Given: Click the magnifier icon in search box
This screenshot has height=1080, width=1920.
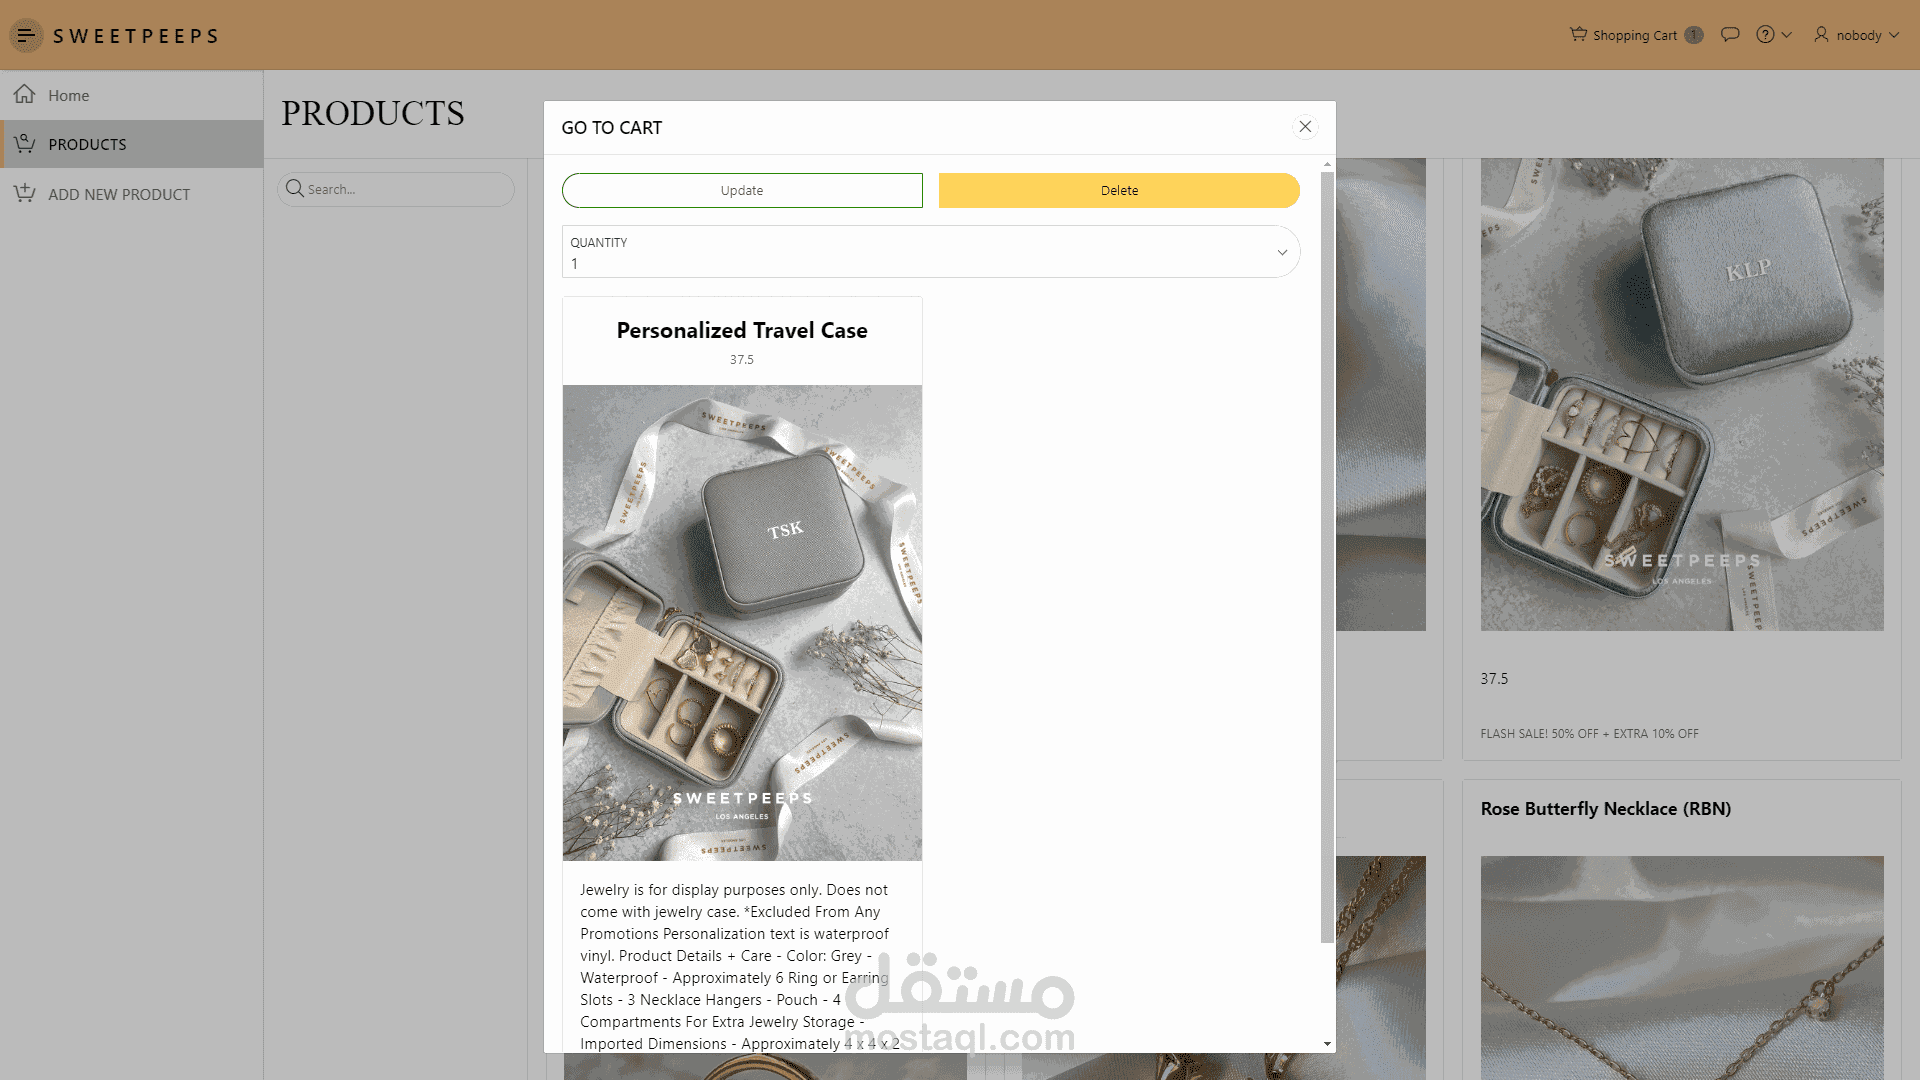Looking at the screenshot, I should pyautogui.click(x=294, y=189).
